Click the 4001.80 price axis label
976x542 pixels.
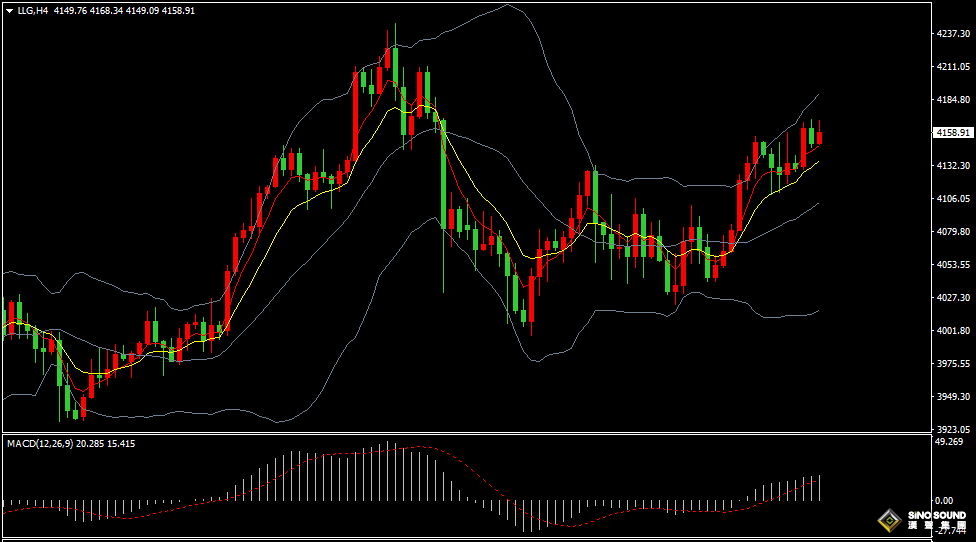(952, 331)
